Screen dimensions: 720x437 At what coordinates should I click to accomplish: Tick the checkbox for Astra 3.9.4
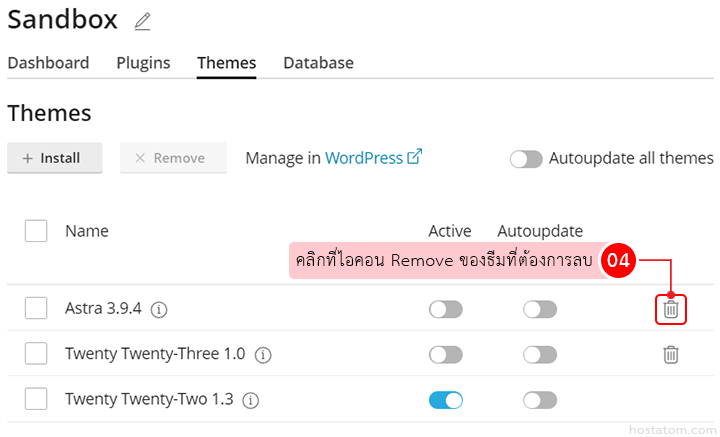(x=36, y=309)
